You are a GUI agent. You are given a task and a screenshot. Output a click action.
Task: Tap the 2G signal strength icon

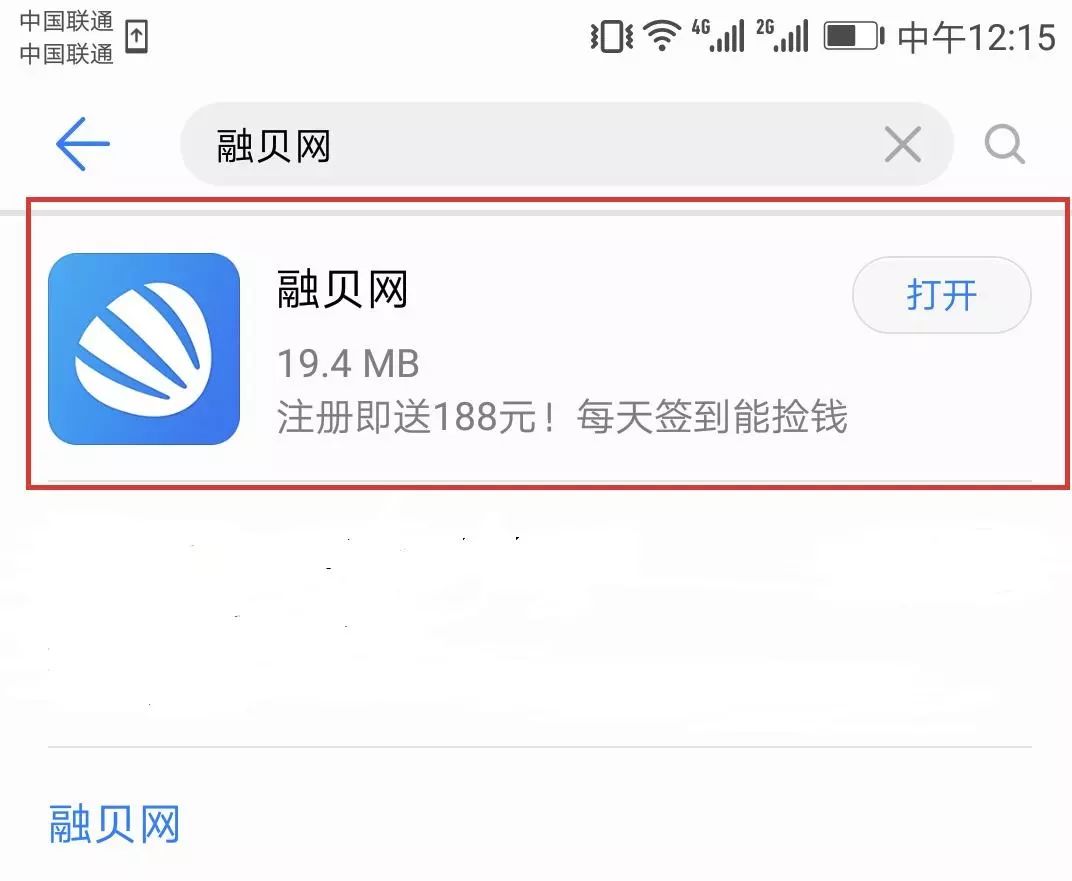click(x=782, y=36)
